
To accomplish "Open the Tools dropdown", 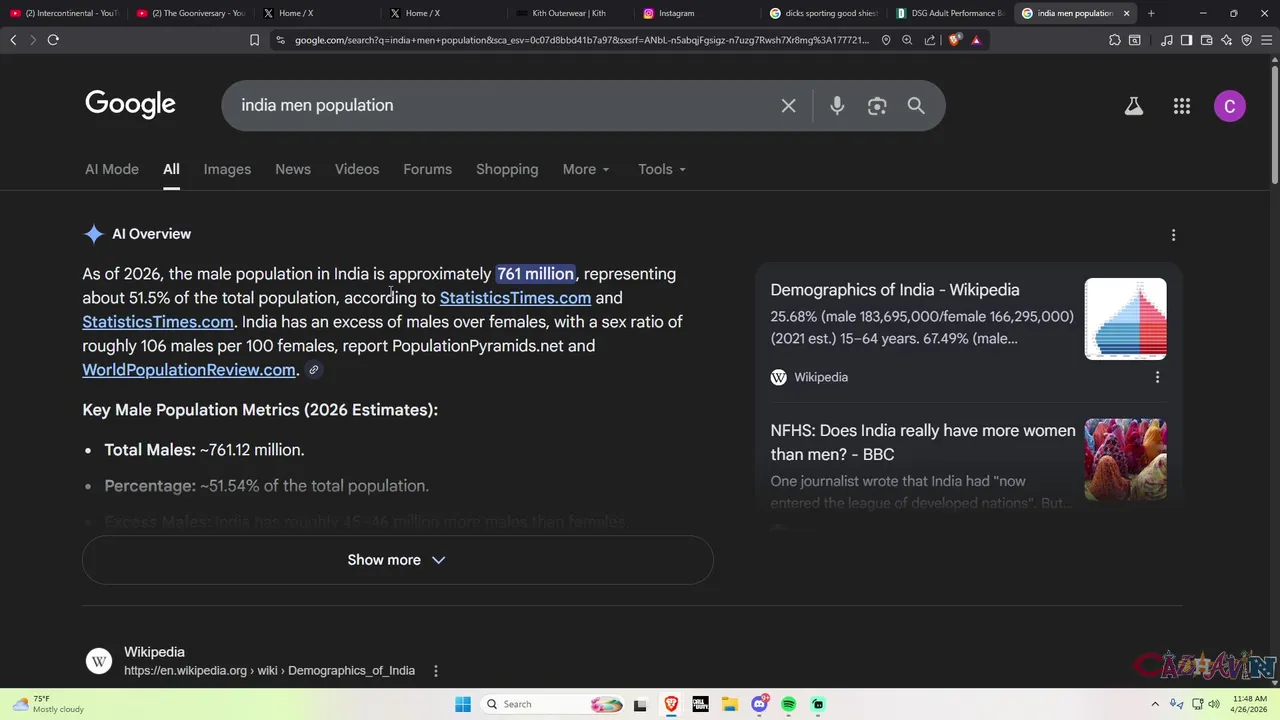I will 662,169.
